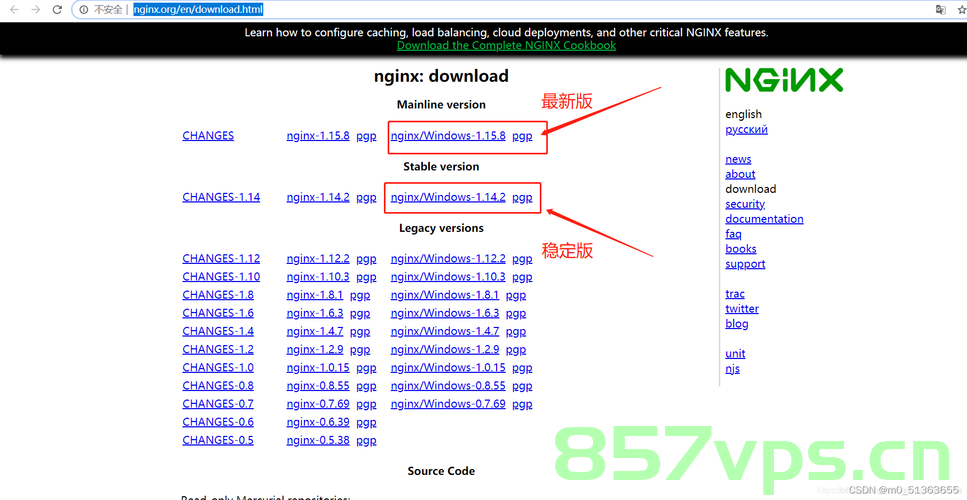The width and height of the screenshot is (967, 500).
Task: Click the NGINX logo
Action: (x=784, y=81)
